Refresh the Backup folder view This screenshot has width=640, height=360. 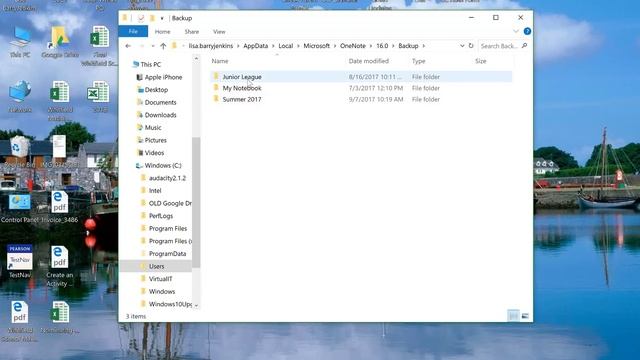point(471,46)
